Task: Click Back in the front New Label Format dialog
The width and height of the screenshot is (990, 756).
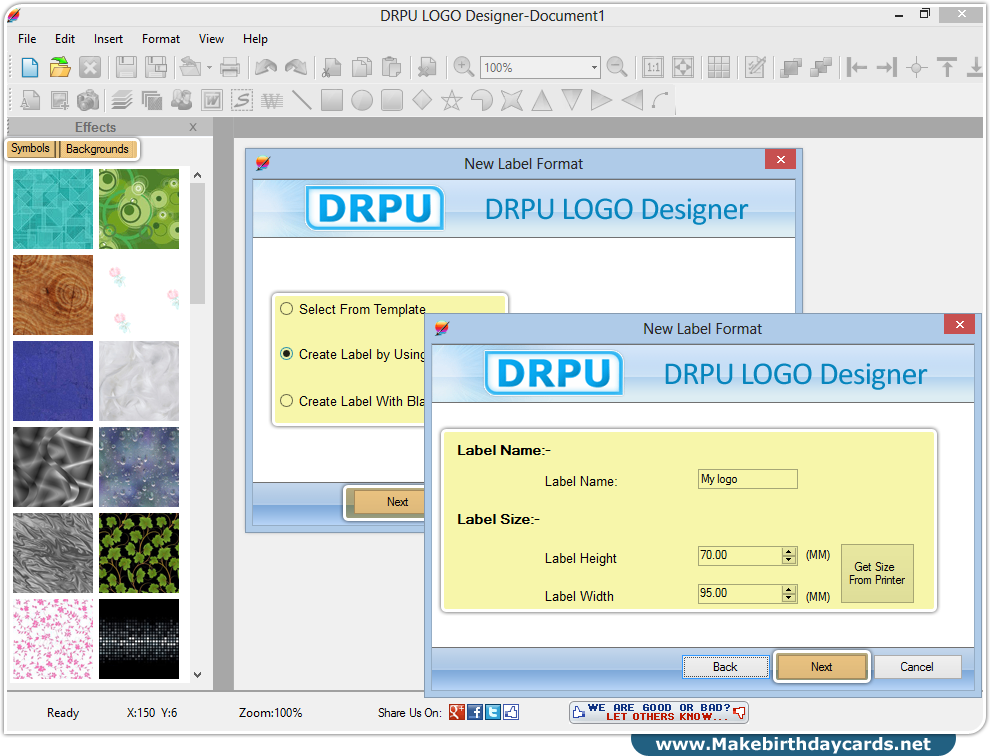Action: tap(725, 667)
